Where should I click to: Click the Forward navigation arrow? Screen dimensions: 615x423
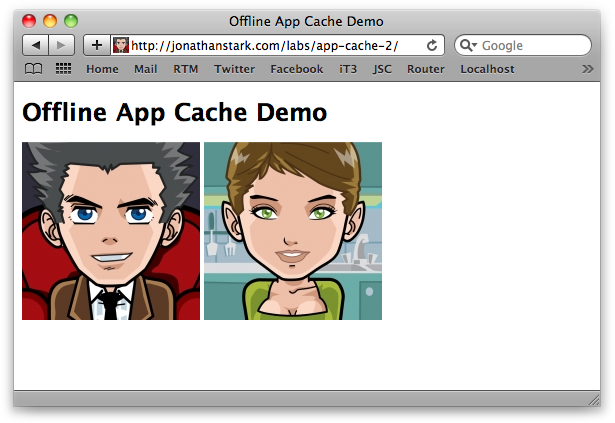[61, 45]
